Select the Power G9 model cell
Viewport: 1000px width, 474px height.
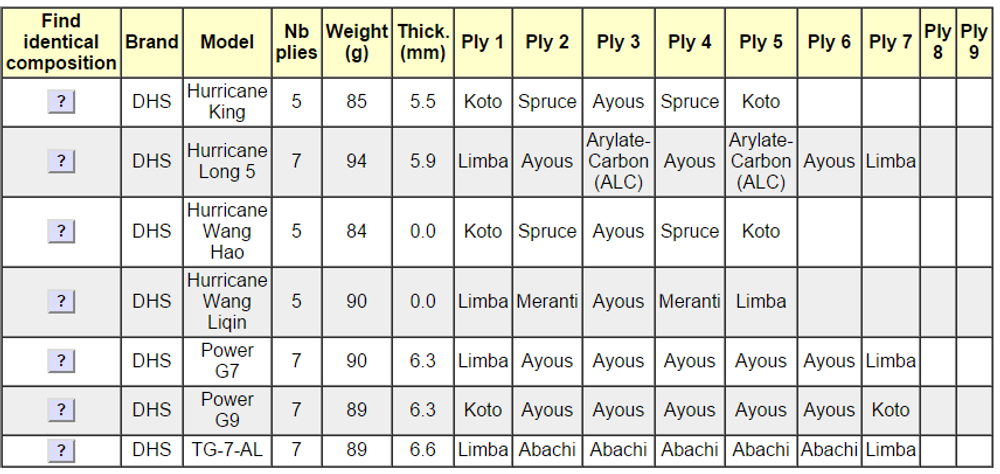227,410
